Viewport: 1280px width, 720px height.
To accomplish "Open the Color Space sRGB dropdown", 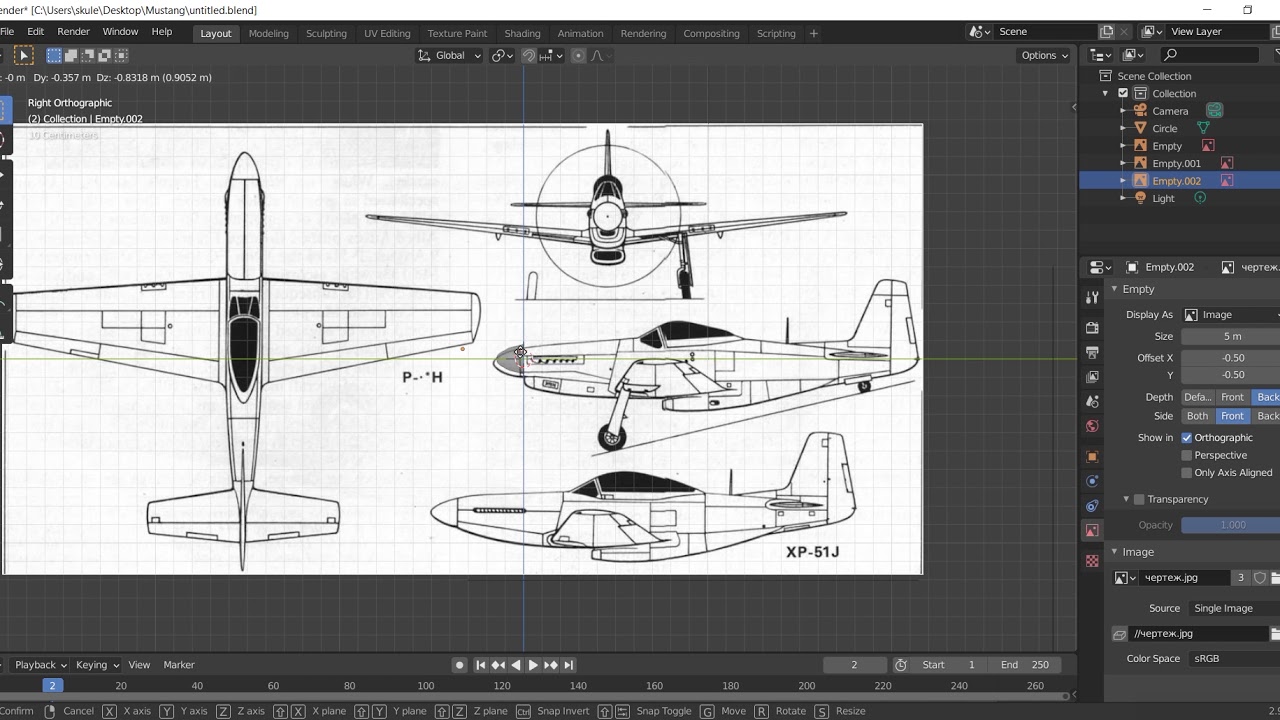I will (1233, 659).
